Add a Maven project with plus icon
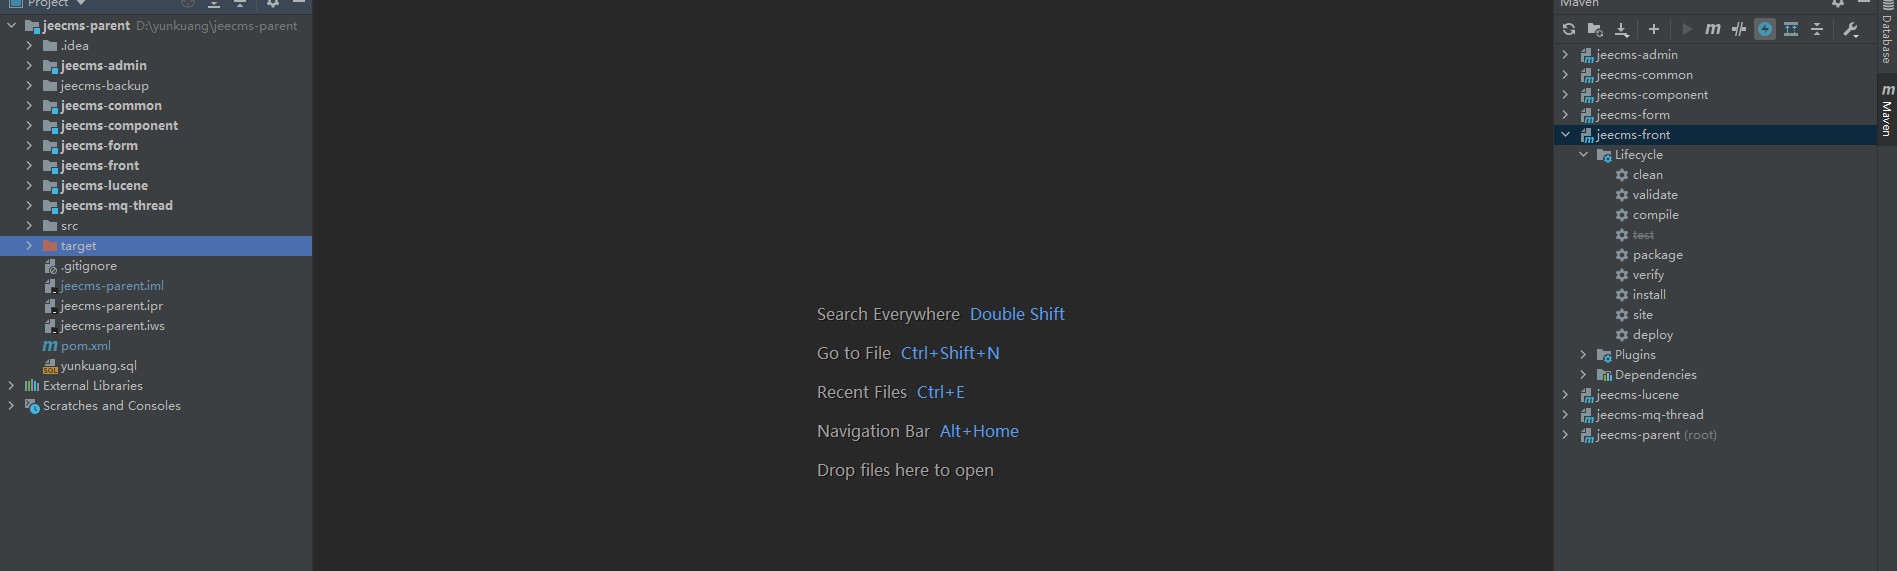Image resolution: width=1897 pixels, height=571 pixels. coord(1654,30)
